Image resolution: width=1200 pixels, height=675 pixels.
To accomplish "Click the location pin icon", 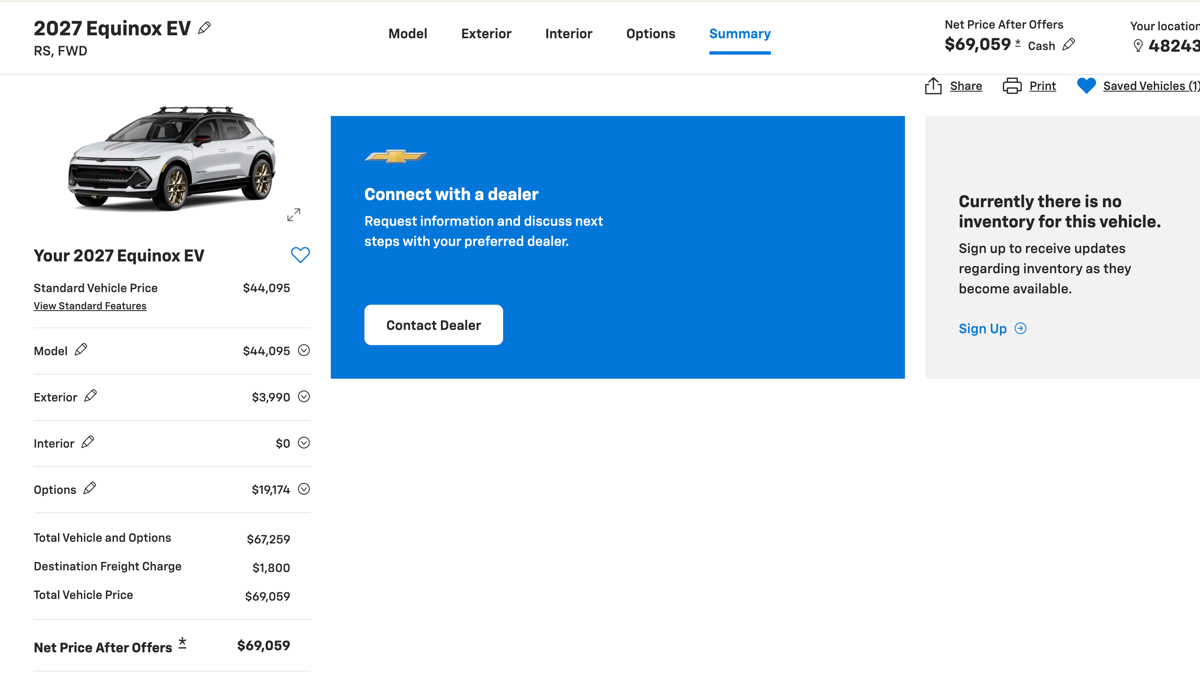I will 1138,46.
